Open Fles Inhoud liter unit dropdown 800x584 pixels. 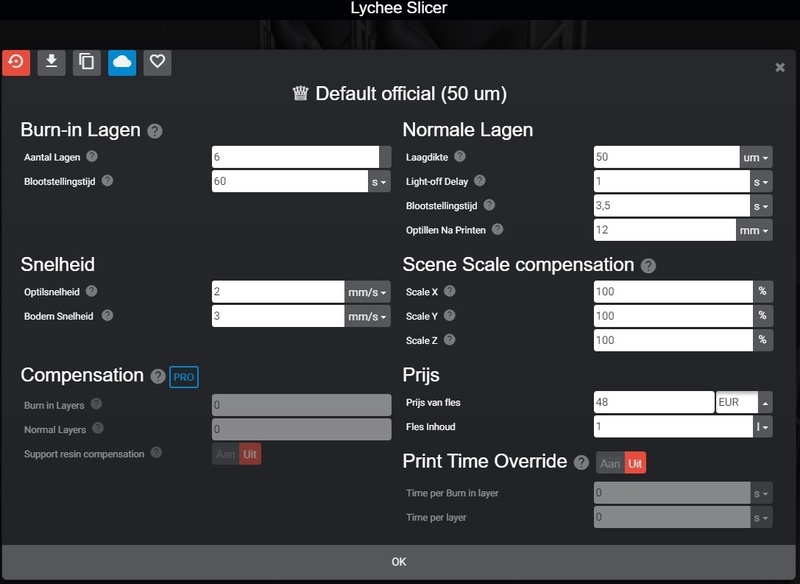tap(763, 426)
